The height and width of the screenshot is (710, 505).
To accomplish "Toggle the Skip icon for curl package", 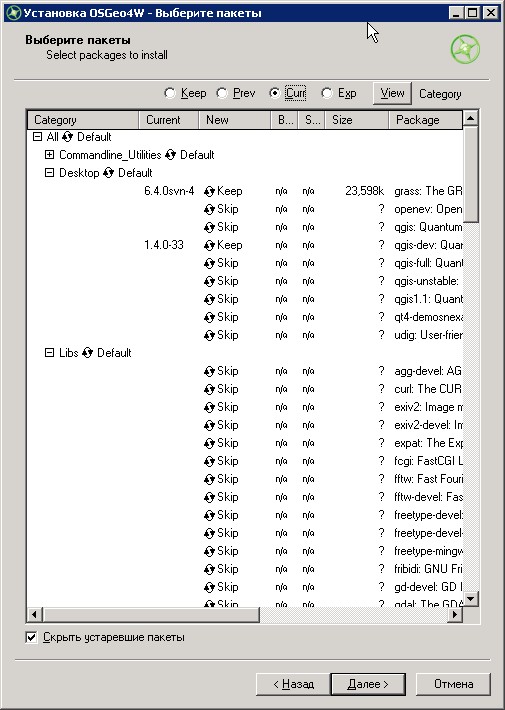I will [x=209, y=389].
